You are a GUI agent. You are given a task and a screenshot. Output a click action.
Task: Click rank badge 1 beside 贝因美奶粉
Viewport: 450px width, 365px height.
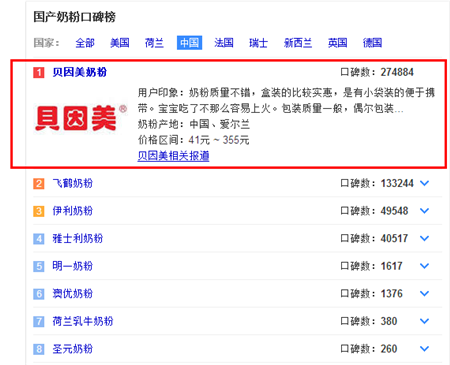39,72
